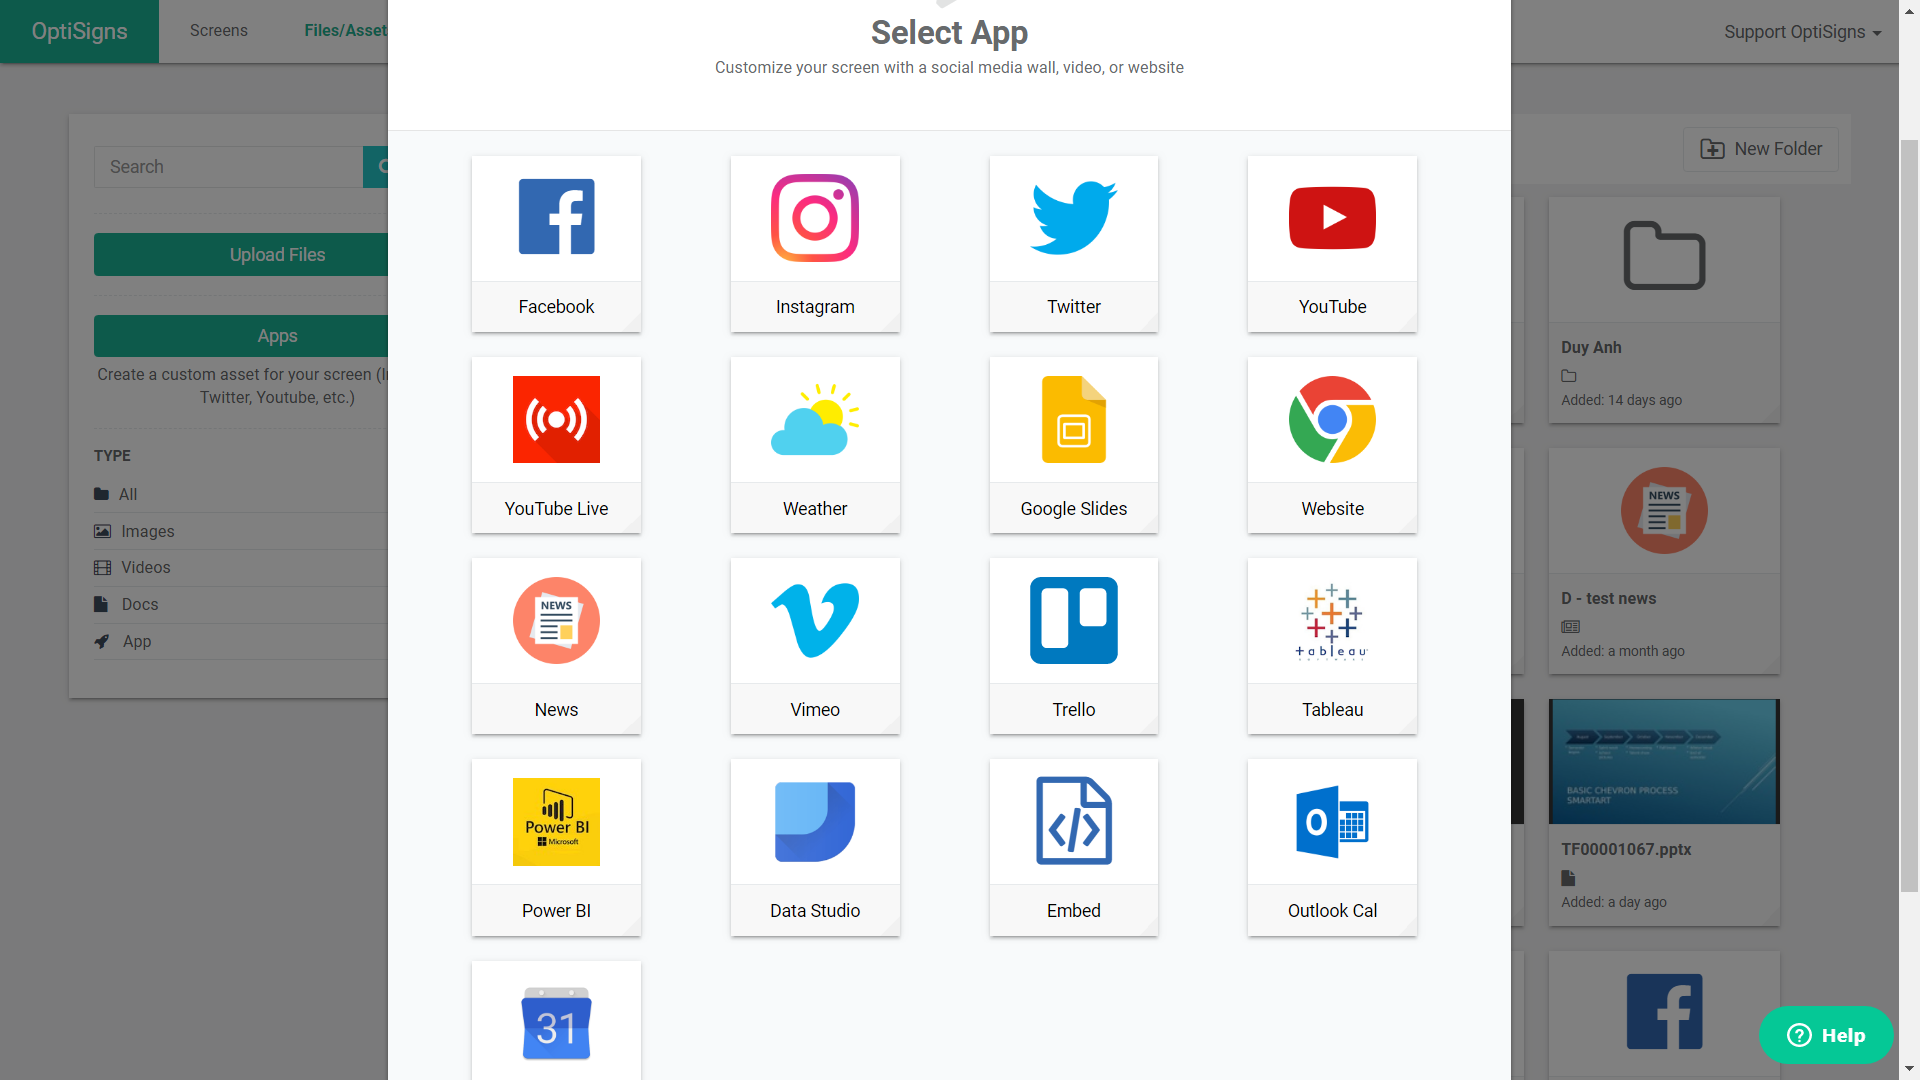The height and width of the screenshot is (1080, 1920).
Task: Select the Google Calendar 31 icon
Action: (x=556, y=1023)
